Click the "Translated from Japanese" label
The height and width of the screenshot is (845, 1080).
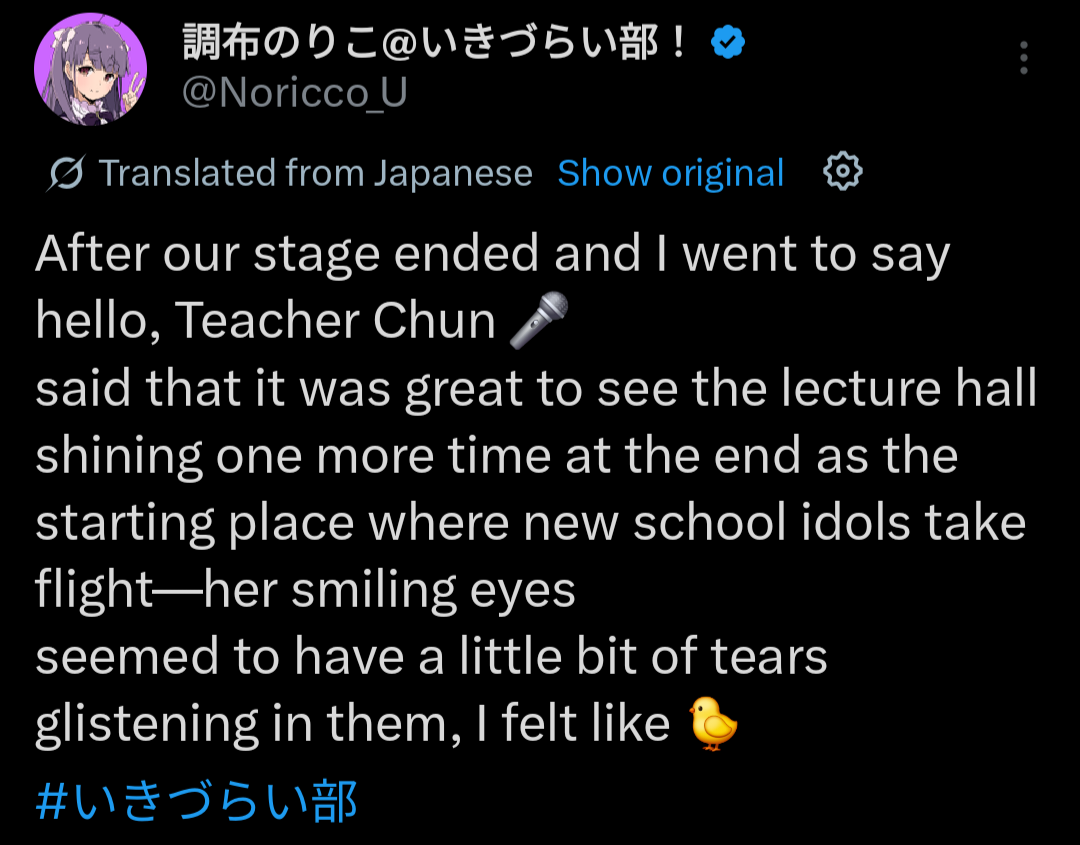tap(315, 173)
